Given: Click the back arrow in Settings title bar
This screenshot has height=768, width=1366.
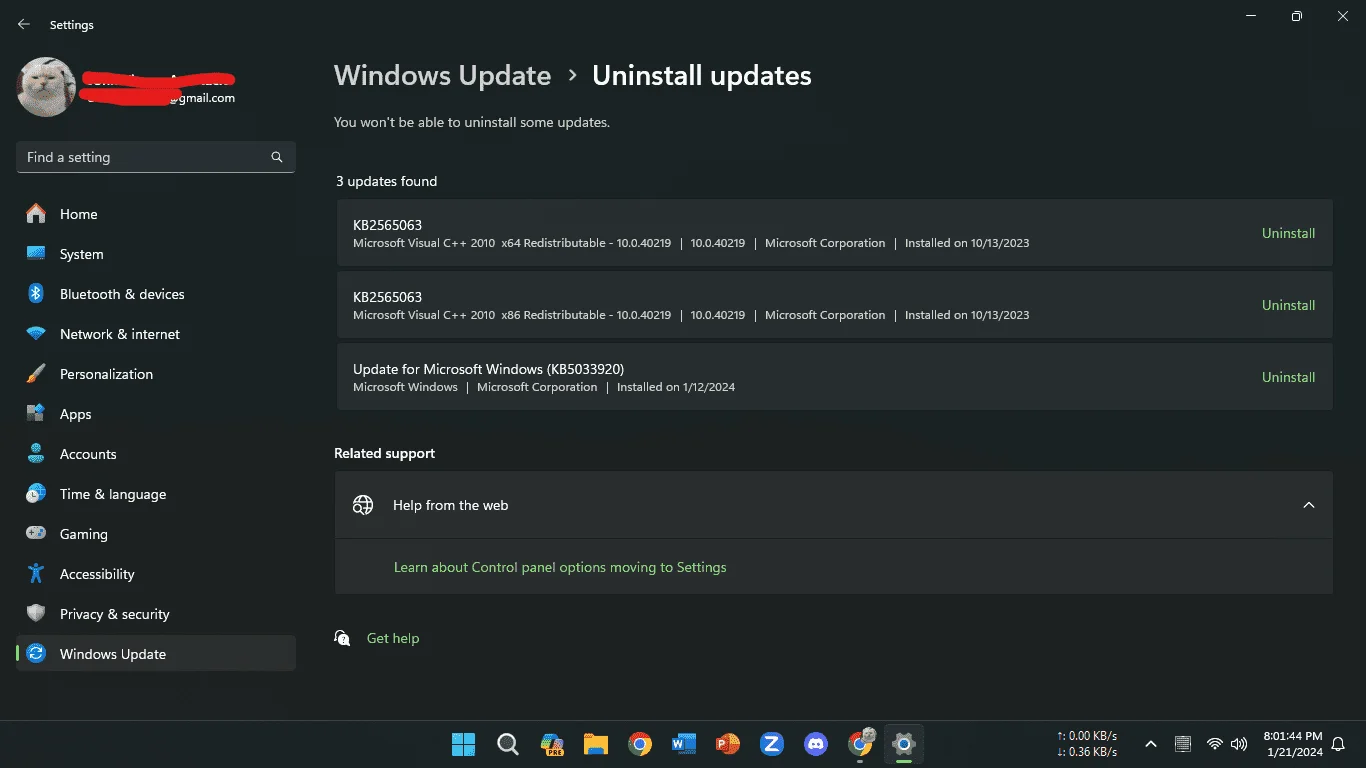Looking at the screenshot, I should pyautogui.click(x=24, y=24).
